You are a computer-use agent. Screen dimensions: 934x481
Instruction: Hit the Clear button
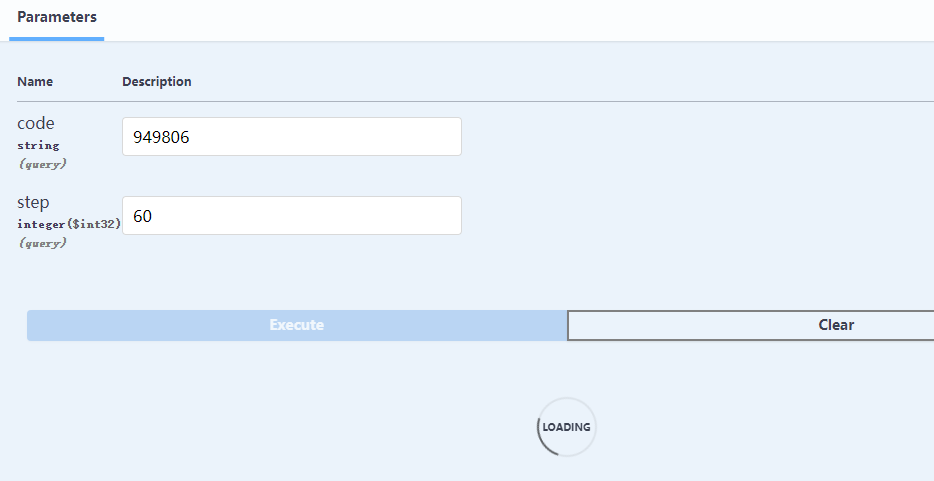pos(835,325)
